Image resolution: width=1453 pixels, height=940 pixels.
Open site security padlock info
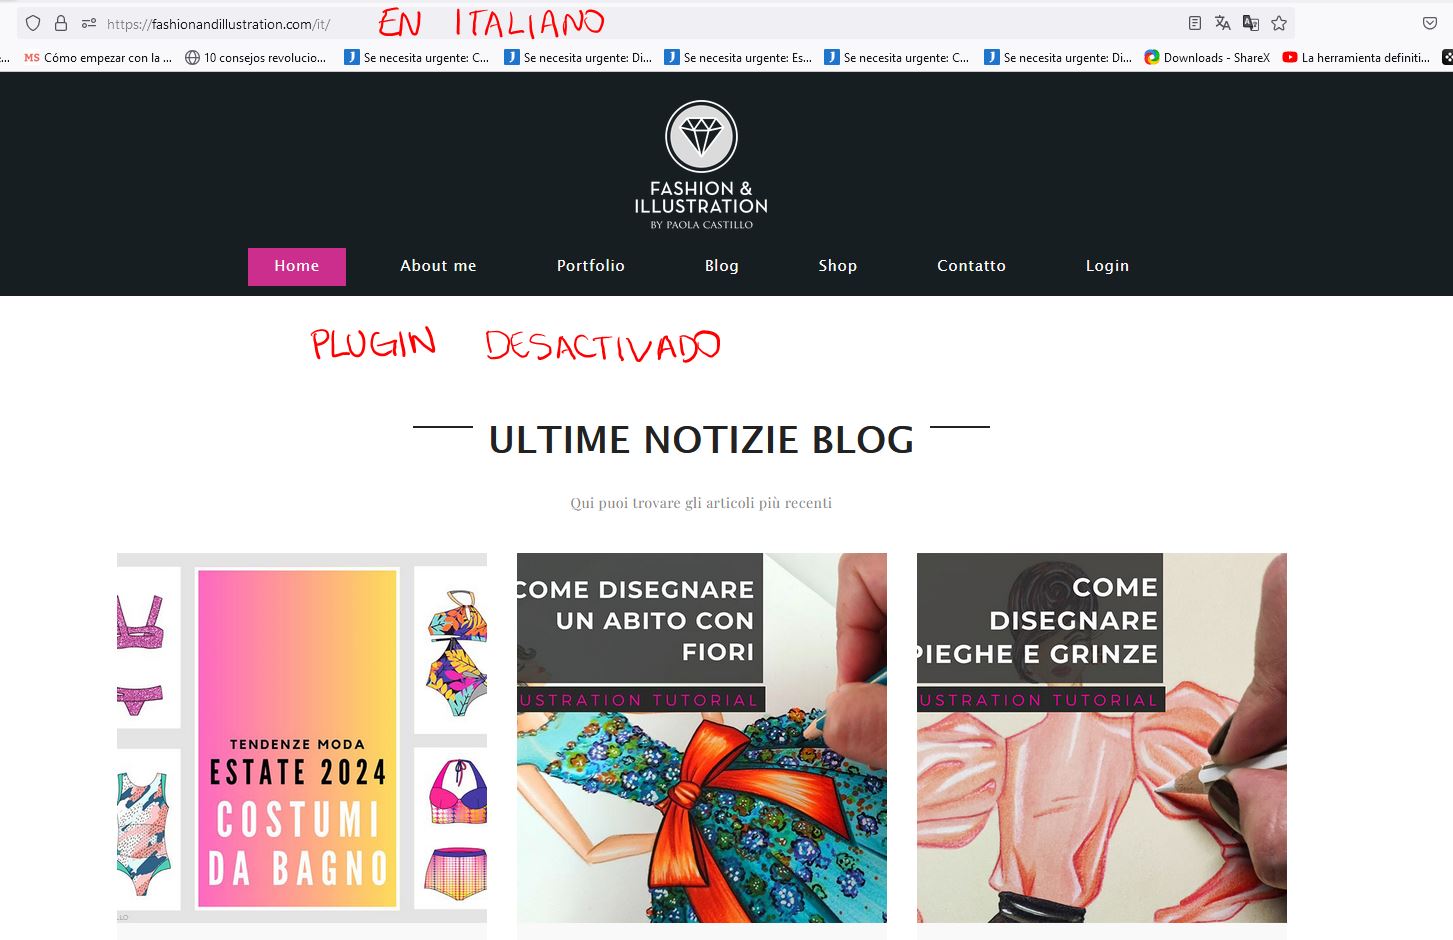(61, 23)
